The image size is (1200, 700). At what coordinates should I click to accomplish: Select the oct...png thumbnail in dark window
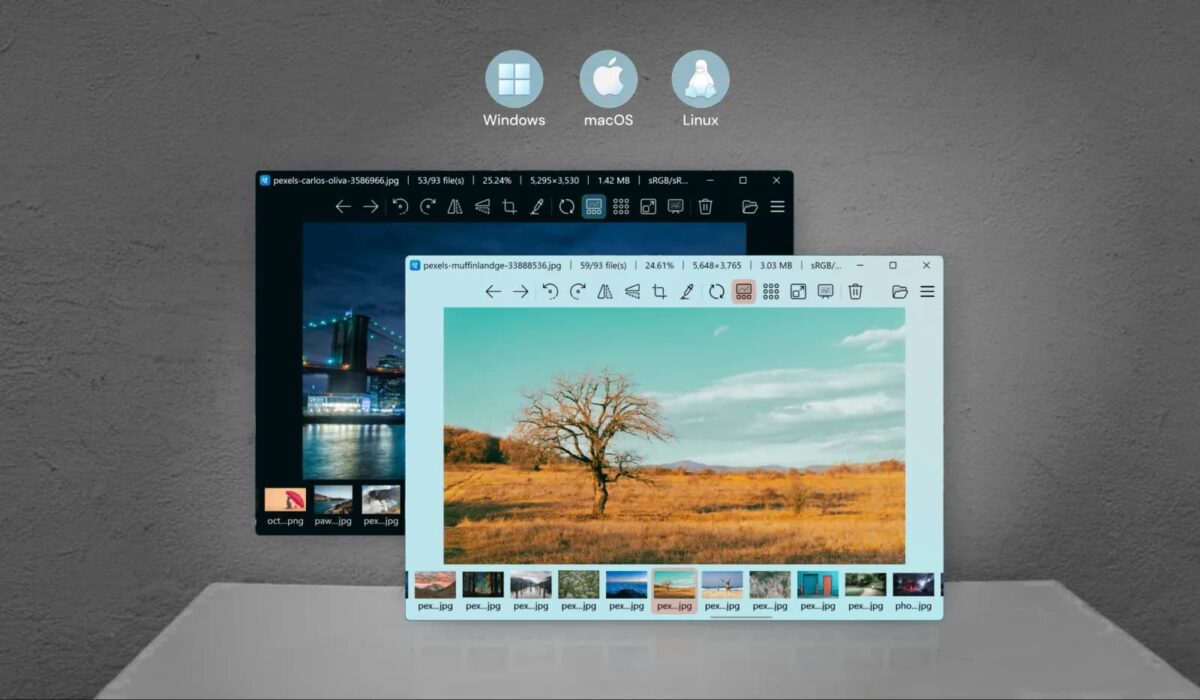pos(285,506)
